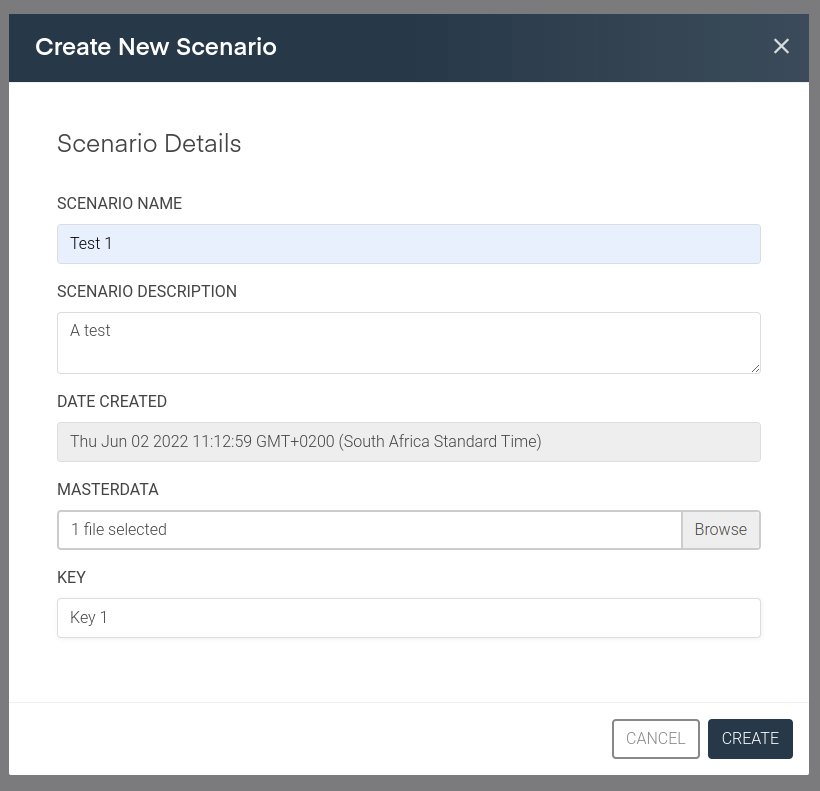Click the MASTERDATA label
Screen dimensions: 820x791
tap(108, 490)
